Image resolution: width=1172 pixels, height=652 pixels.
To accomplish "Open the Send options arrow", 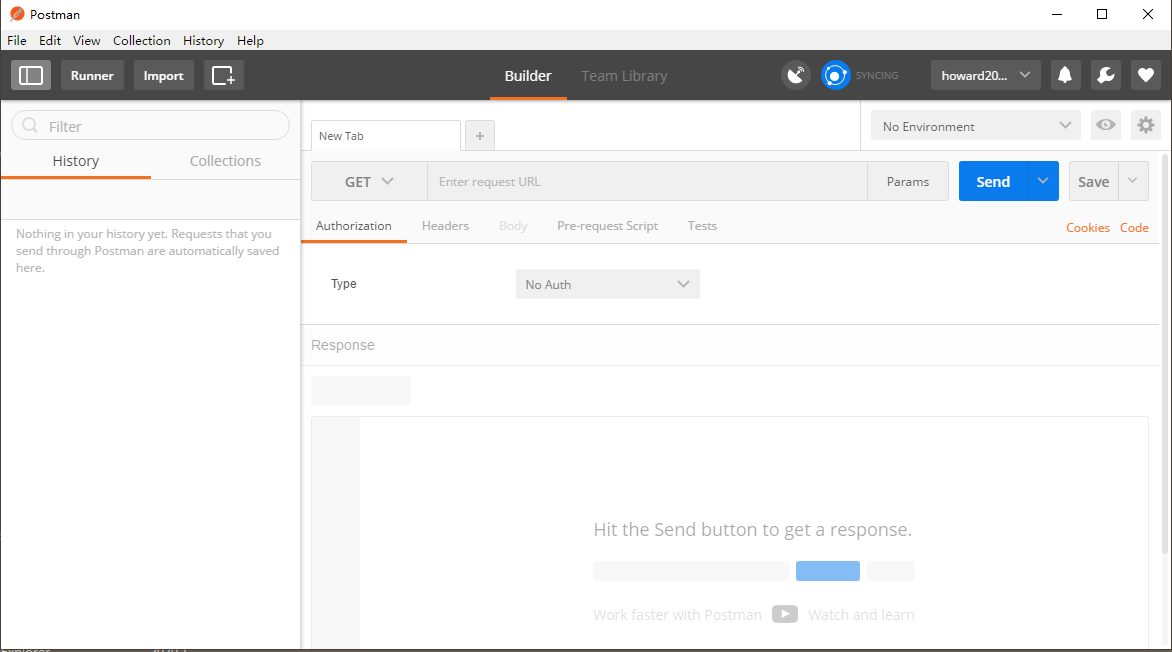I will click(x=1043, y=181).
